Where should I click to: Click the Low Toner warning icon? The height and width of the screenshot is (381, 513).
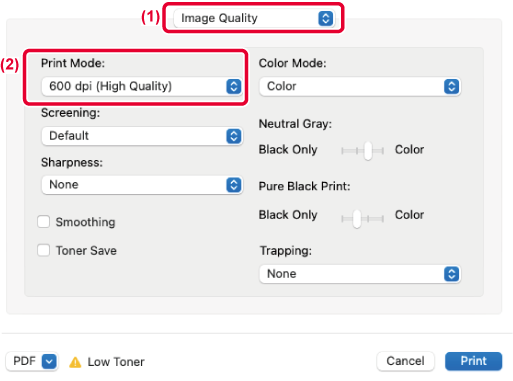tap(75, 362)
